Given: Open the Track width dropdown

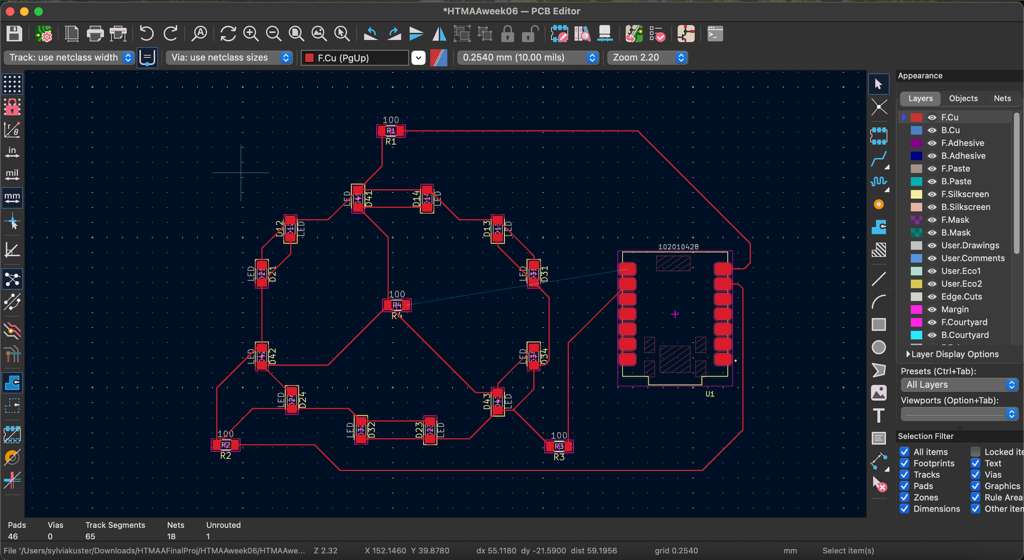Looking at the screenshot, I should click(70, 58).
